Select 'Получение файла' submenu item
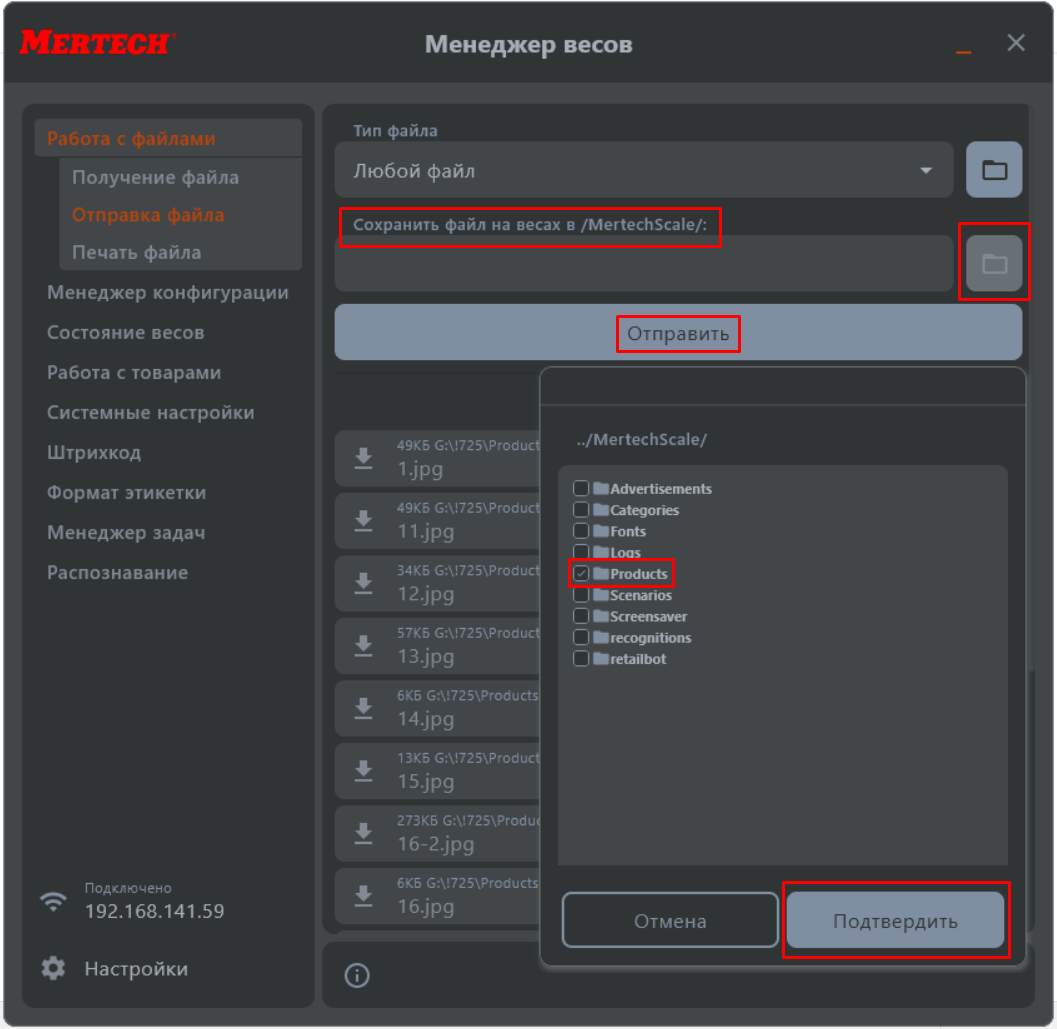The width and height of the screenshot is (1057, 1029). pyautogui.click(x=155, y=178)
